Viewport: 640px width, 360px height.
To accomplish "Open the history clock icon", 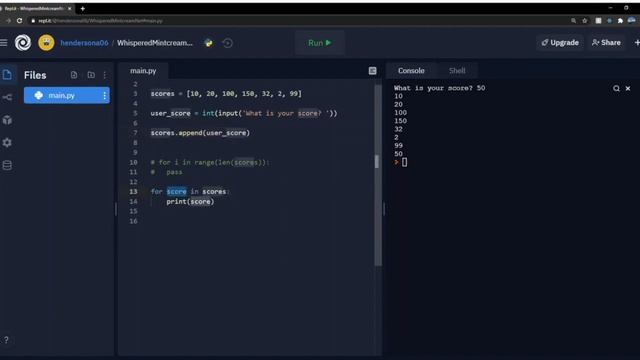I will point(227,43).
